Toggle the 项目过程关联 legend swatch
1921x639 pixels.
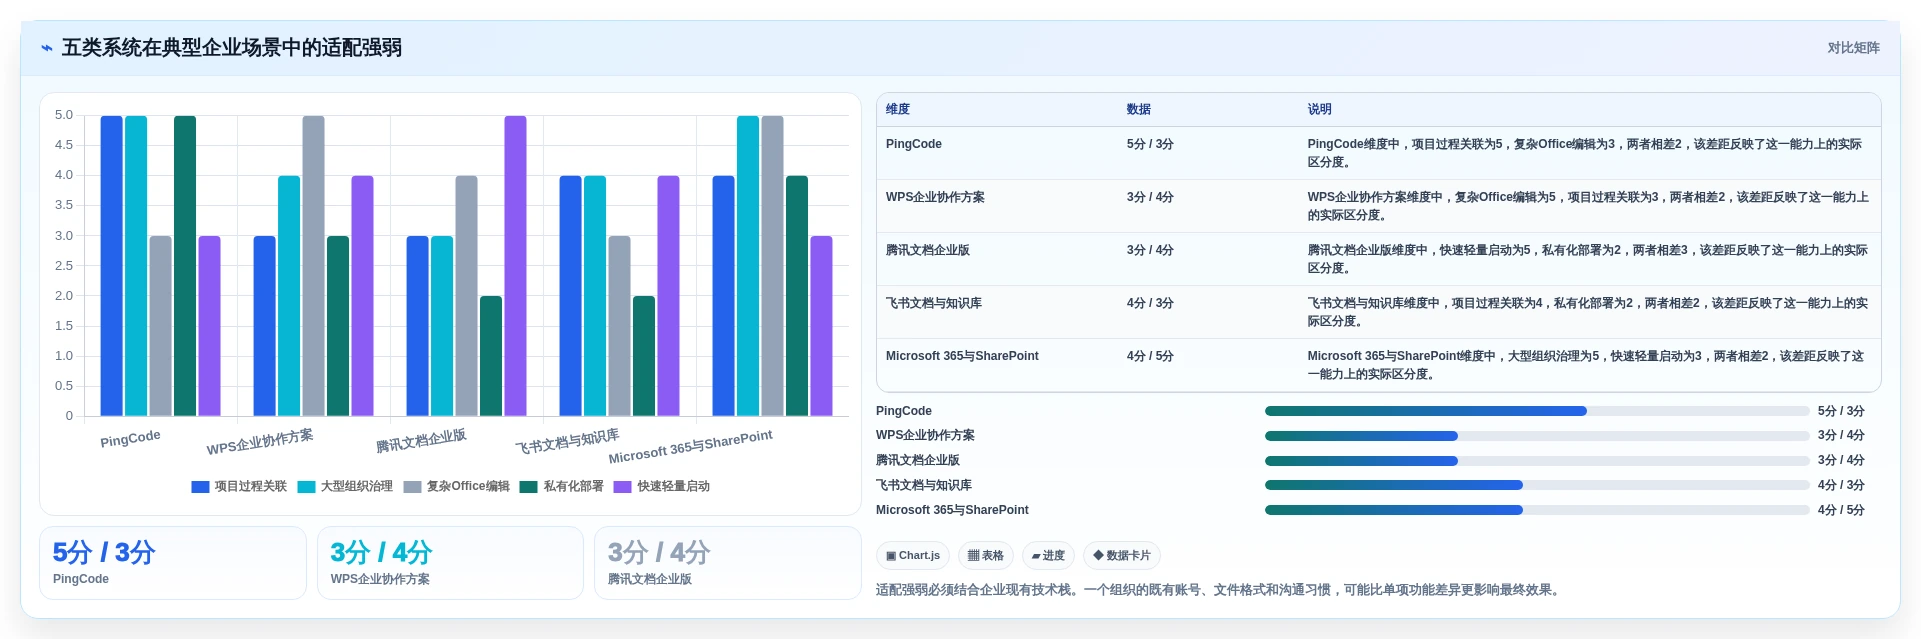pyautogui.click(x=200, y=487)
